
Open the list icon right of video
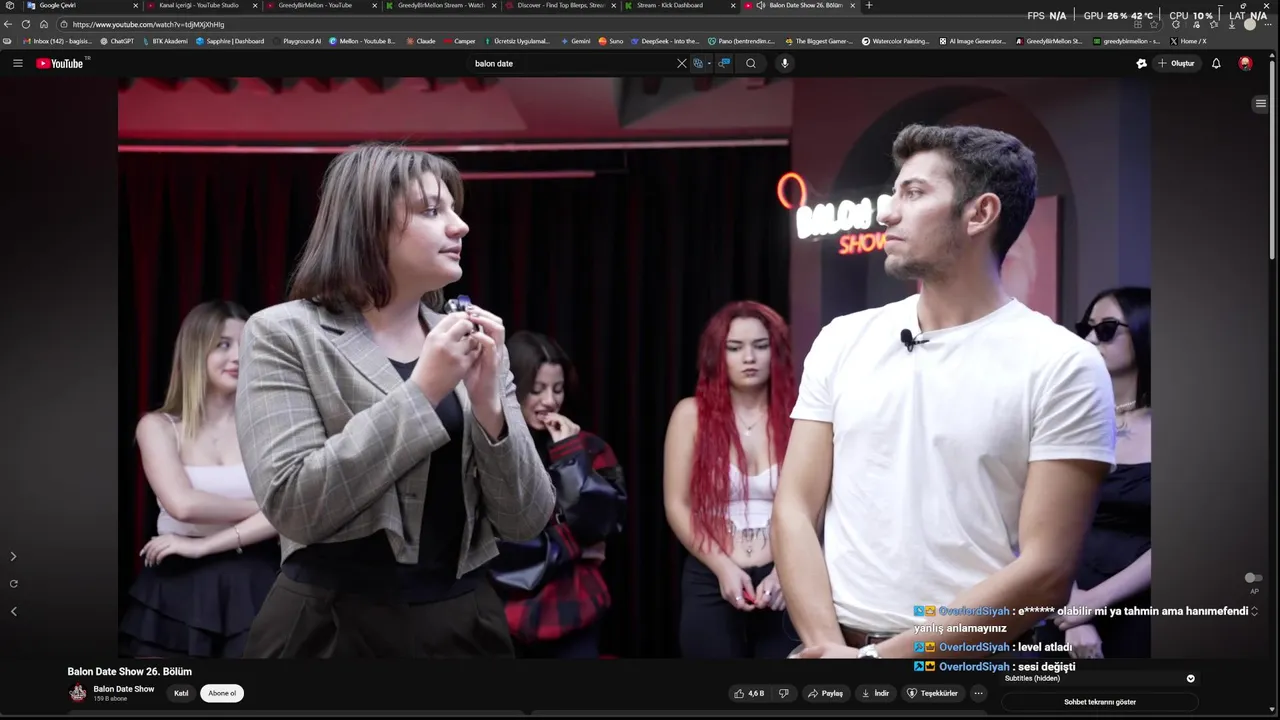[1260, 103]
